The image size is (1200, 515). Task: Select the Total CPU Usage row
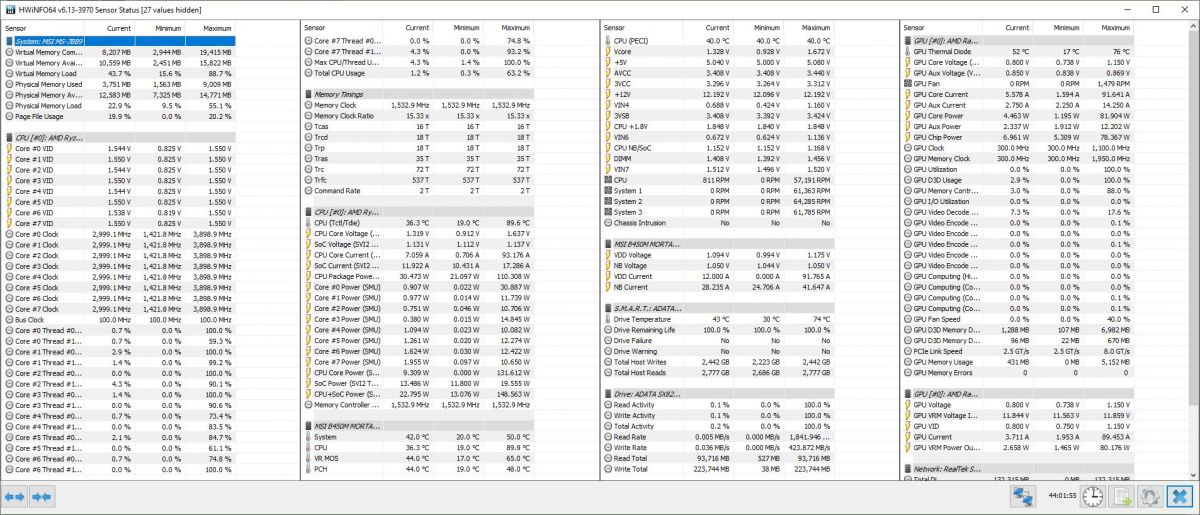[x=419, y=73]
